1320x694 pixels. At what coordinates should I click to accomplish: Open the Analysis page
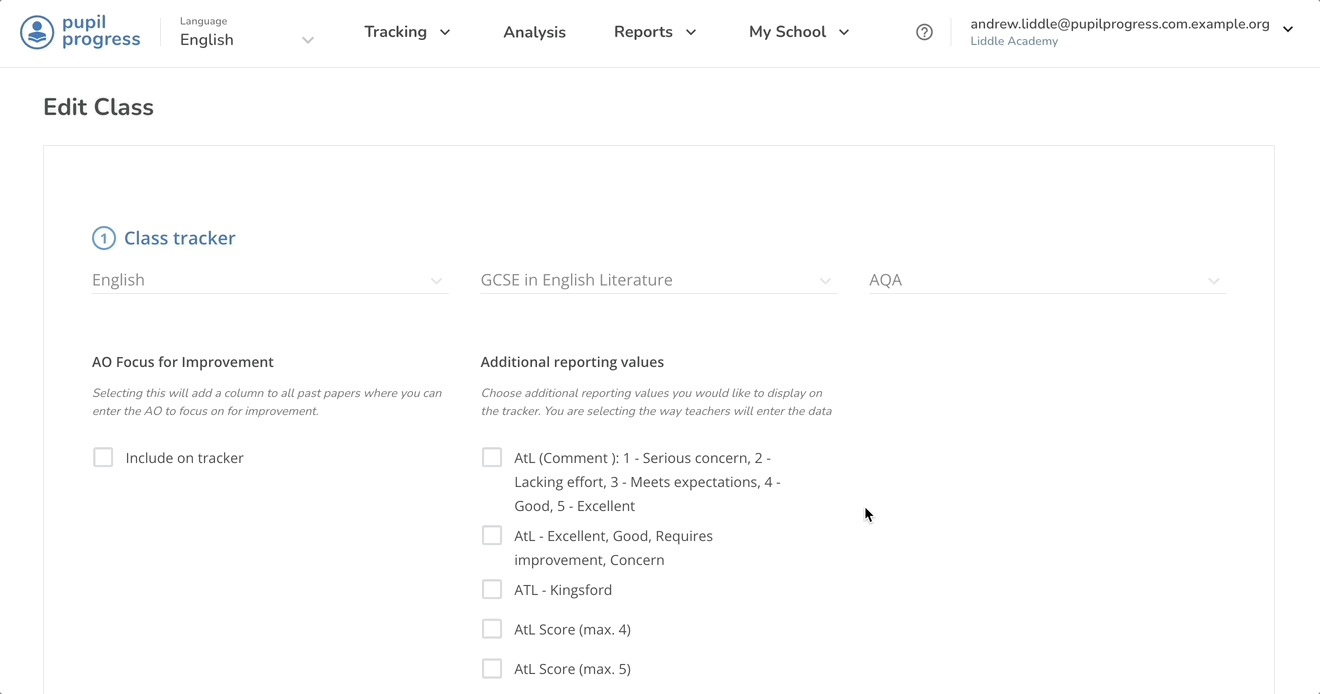pos(534,33)
